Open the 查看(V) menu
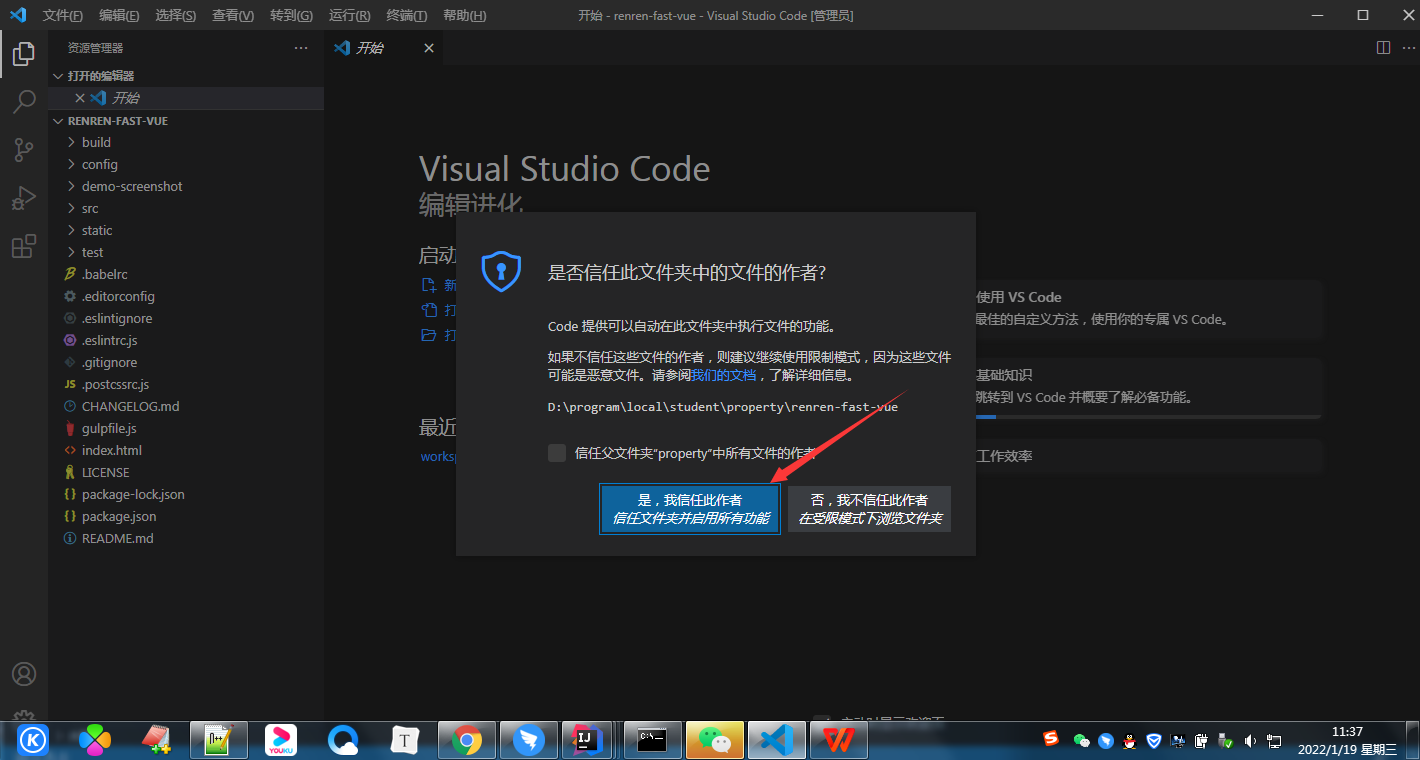Viewport: 1420px width, 760px height. tap(233, 16)
